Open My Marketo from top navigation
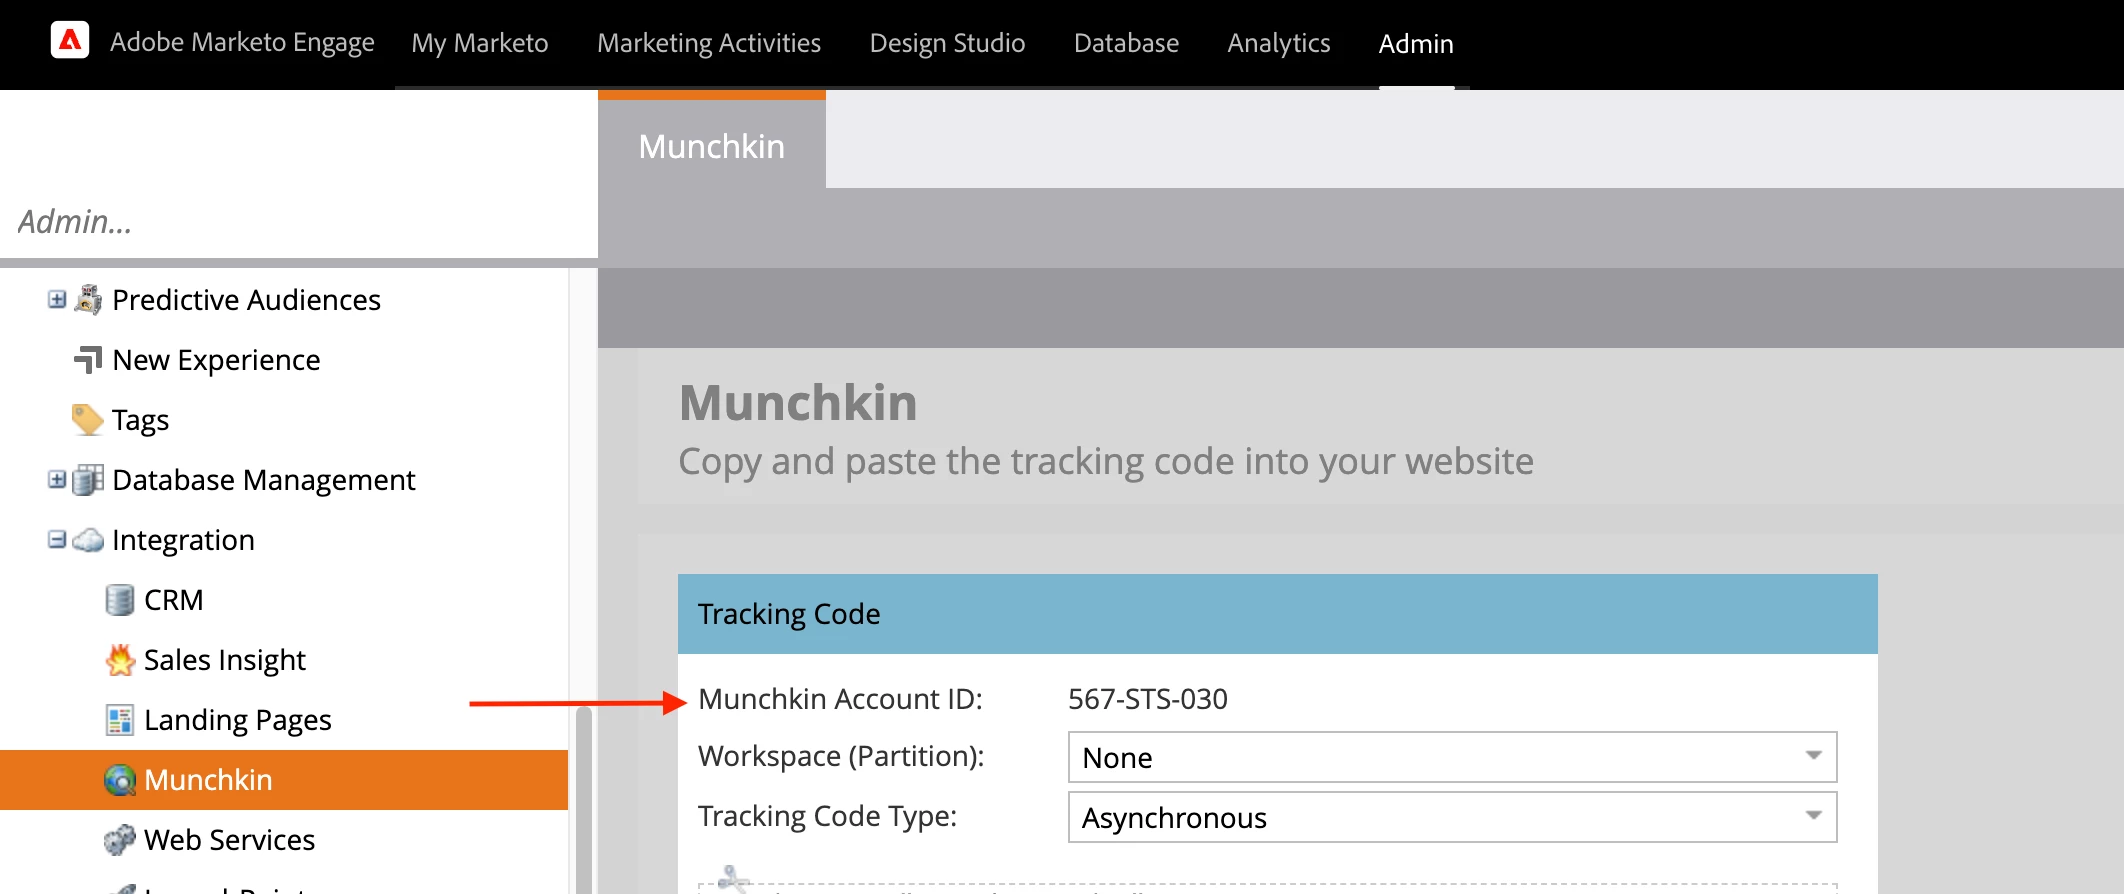Screen dimensions: 2124x894 point(480,43)
